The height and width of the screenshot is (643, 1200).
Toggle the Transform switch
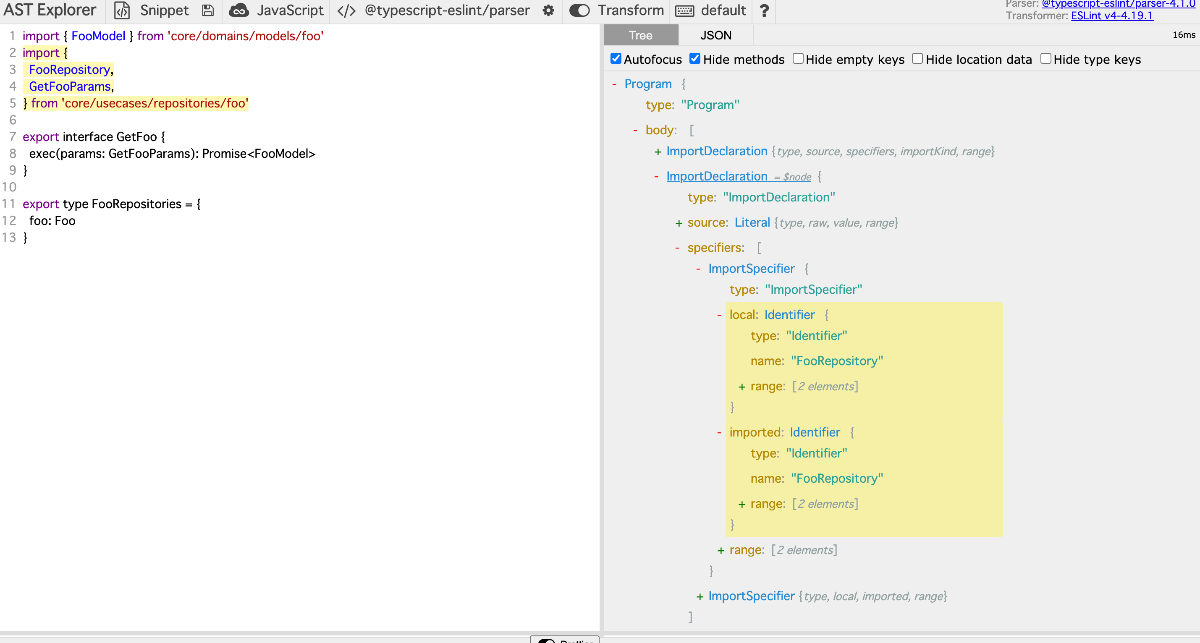580,11
